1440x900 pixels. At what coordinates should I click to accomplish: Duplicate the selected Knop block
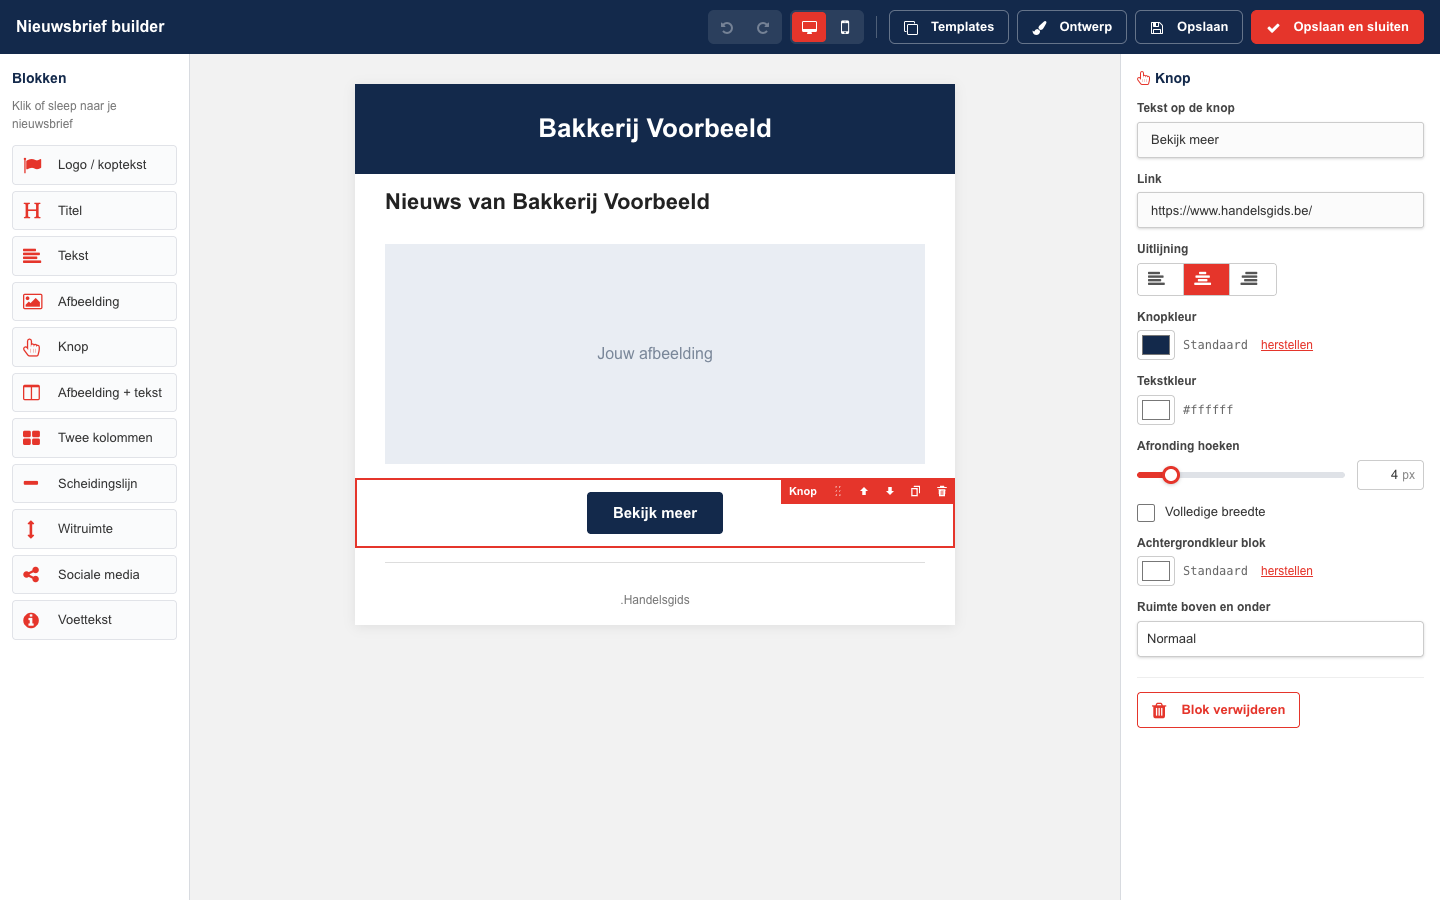coord(915,491)
